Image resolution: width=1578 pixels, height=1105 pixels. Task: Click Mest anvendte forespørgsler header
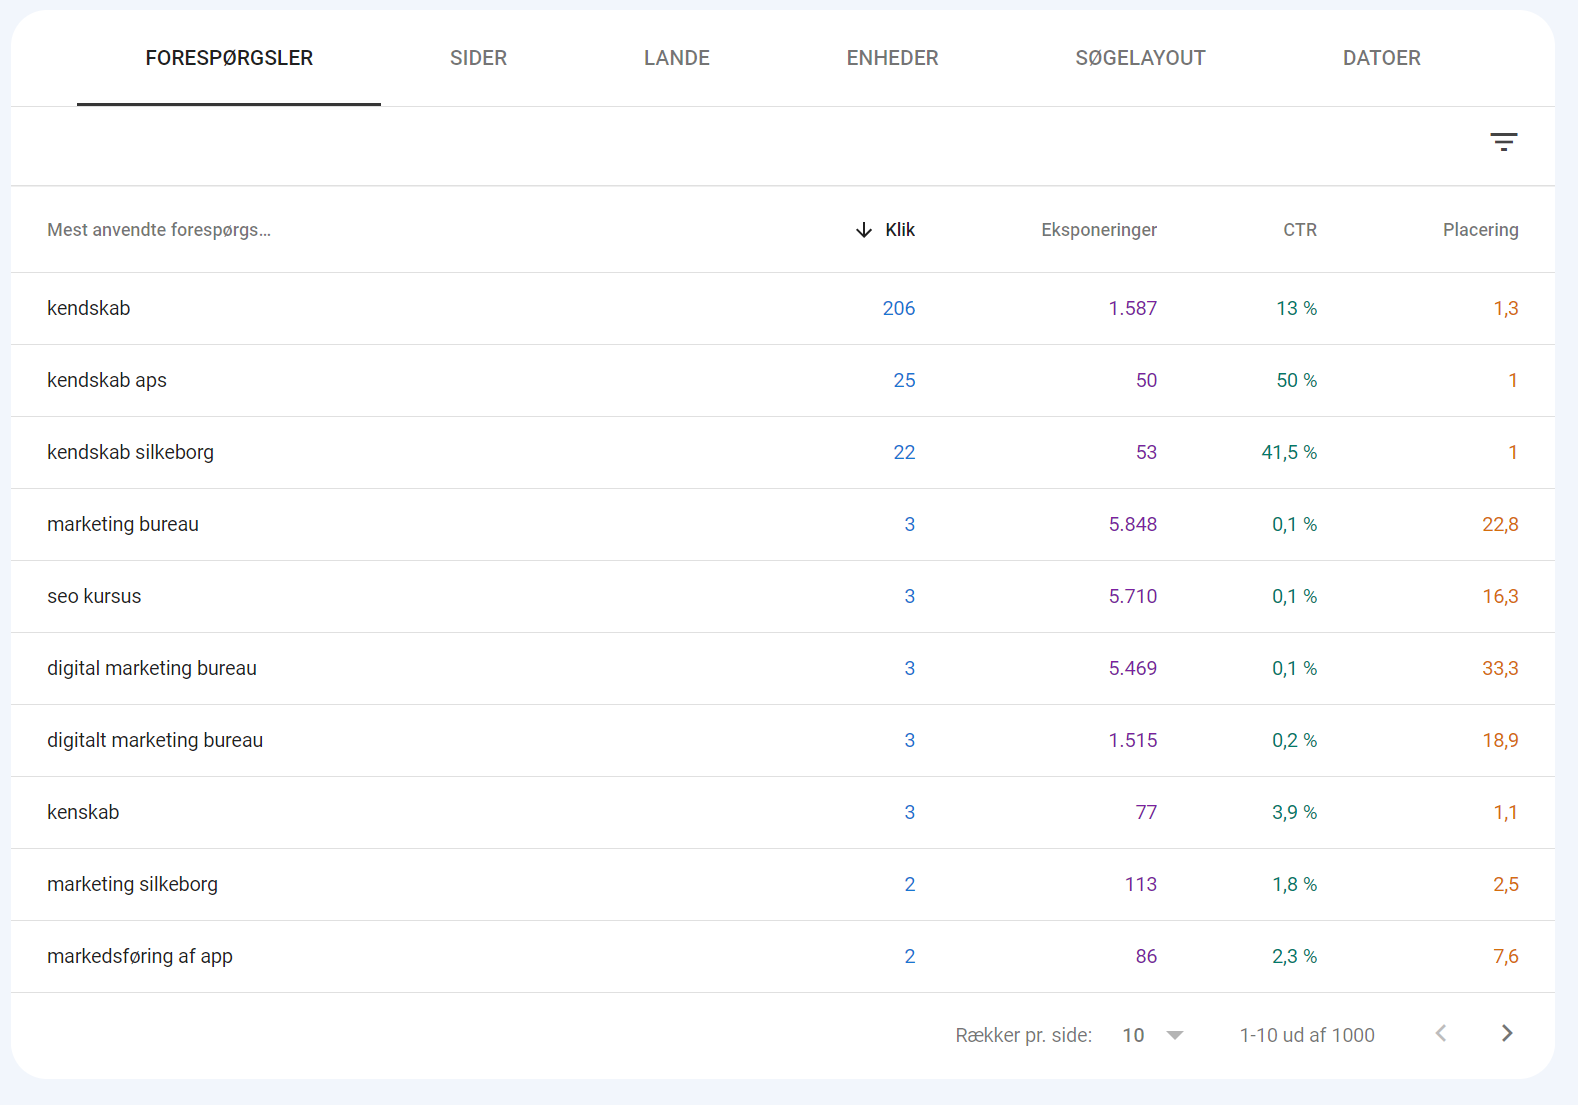point(159,230)
